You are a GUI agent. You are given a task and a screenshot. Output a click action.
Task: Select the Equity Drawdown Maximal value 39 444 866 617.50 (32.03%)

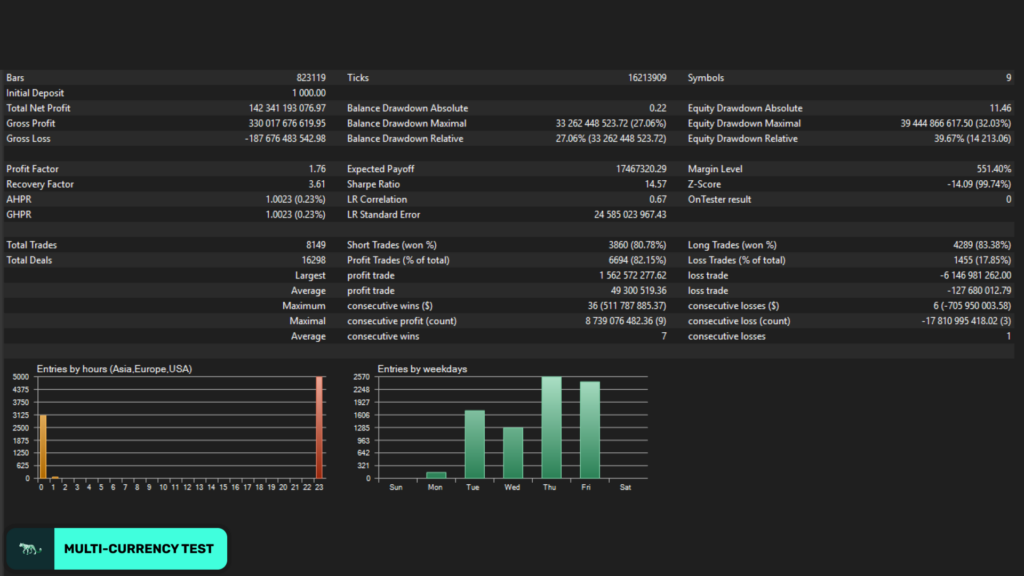pos(955,123)
